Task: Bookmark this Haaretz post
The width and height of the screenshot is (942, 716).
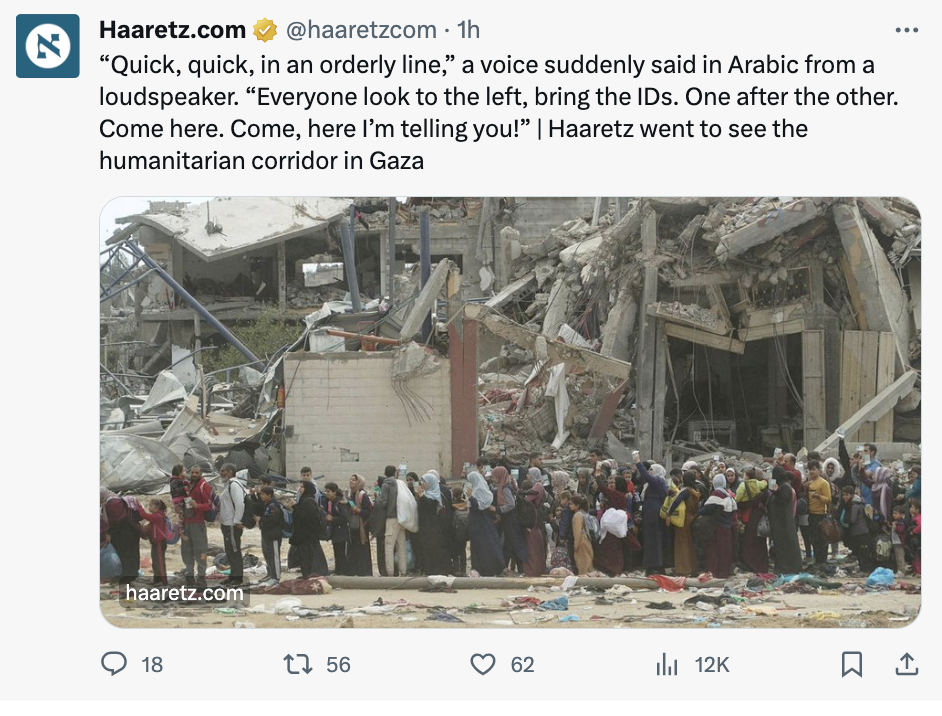Action: click(x=852, y=664)
